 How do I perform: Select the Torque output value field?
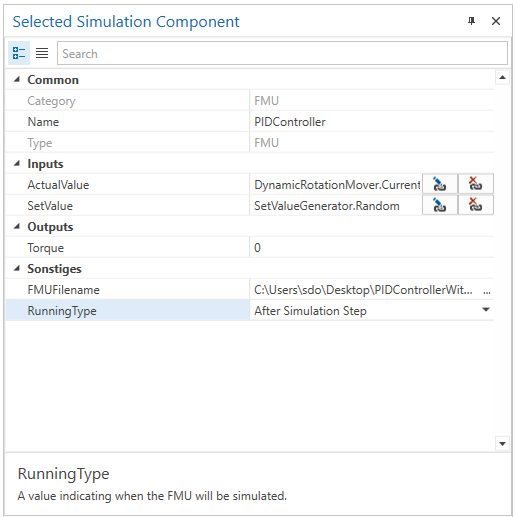372,248
